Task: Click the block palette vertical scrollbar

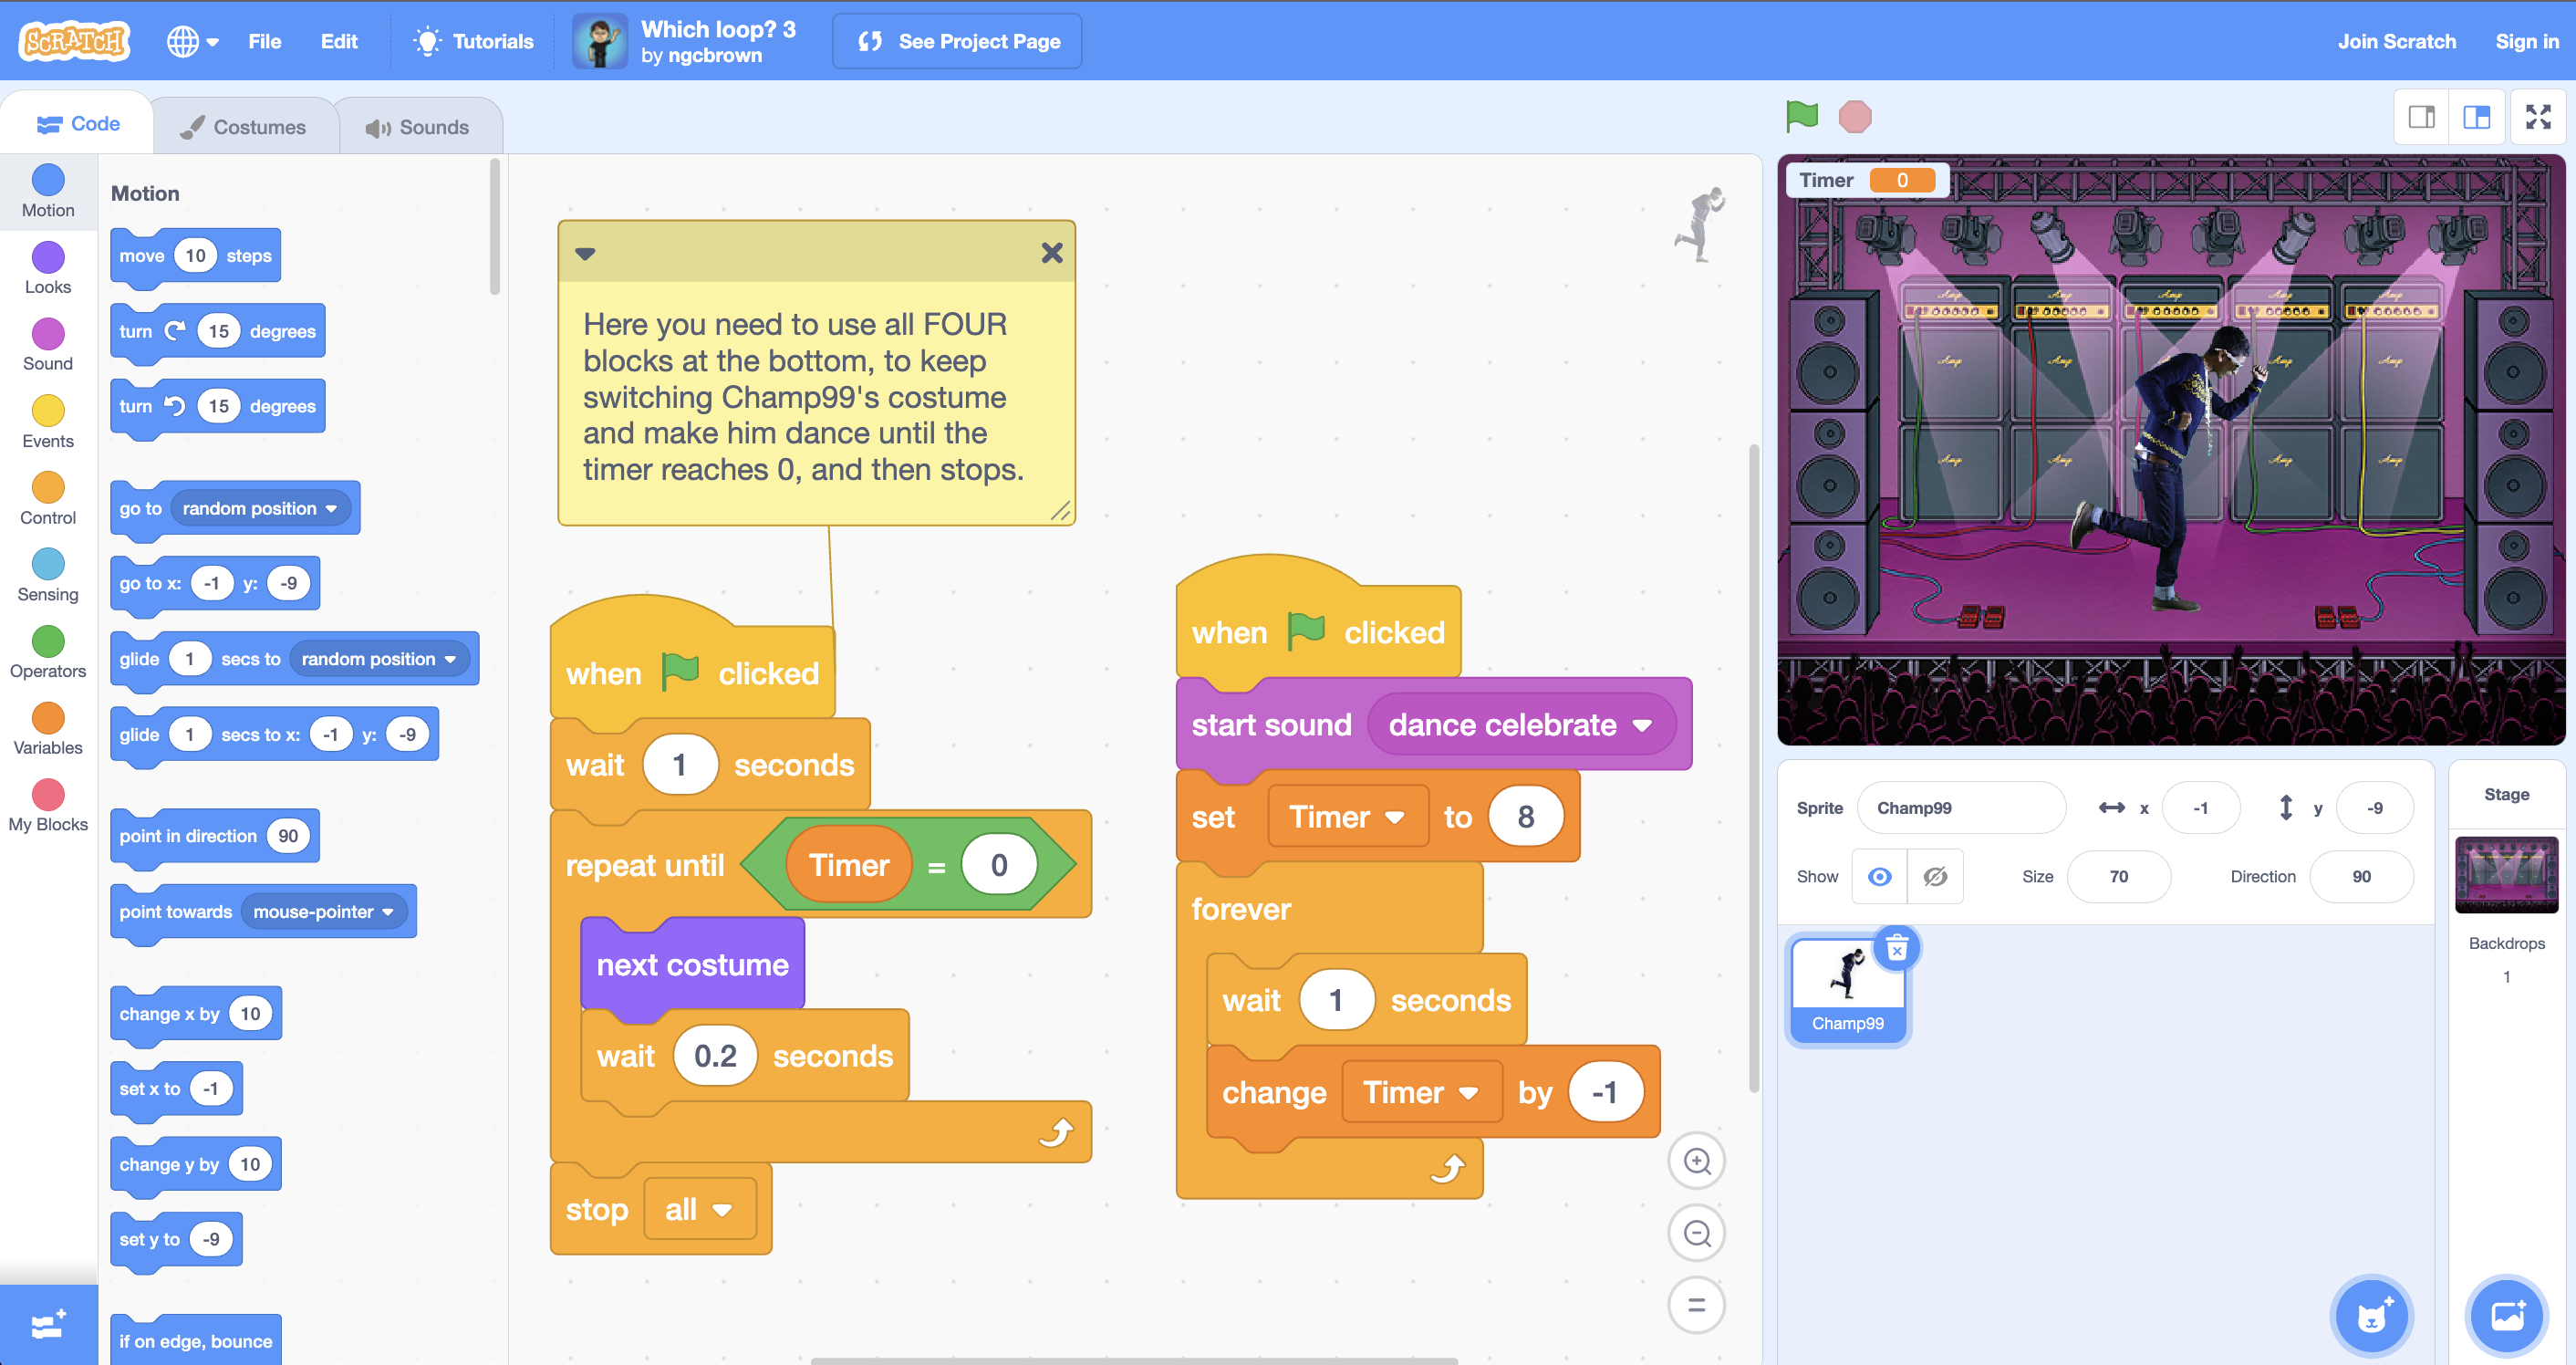Action: tap(494, 228)
